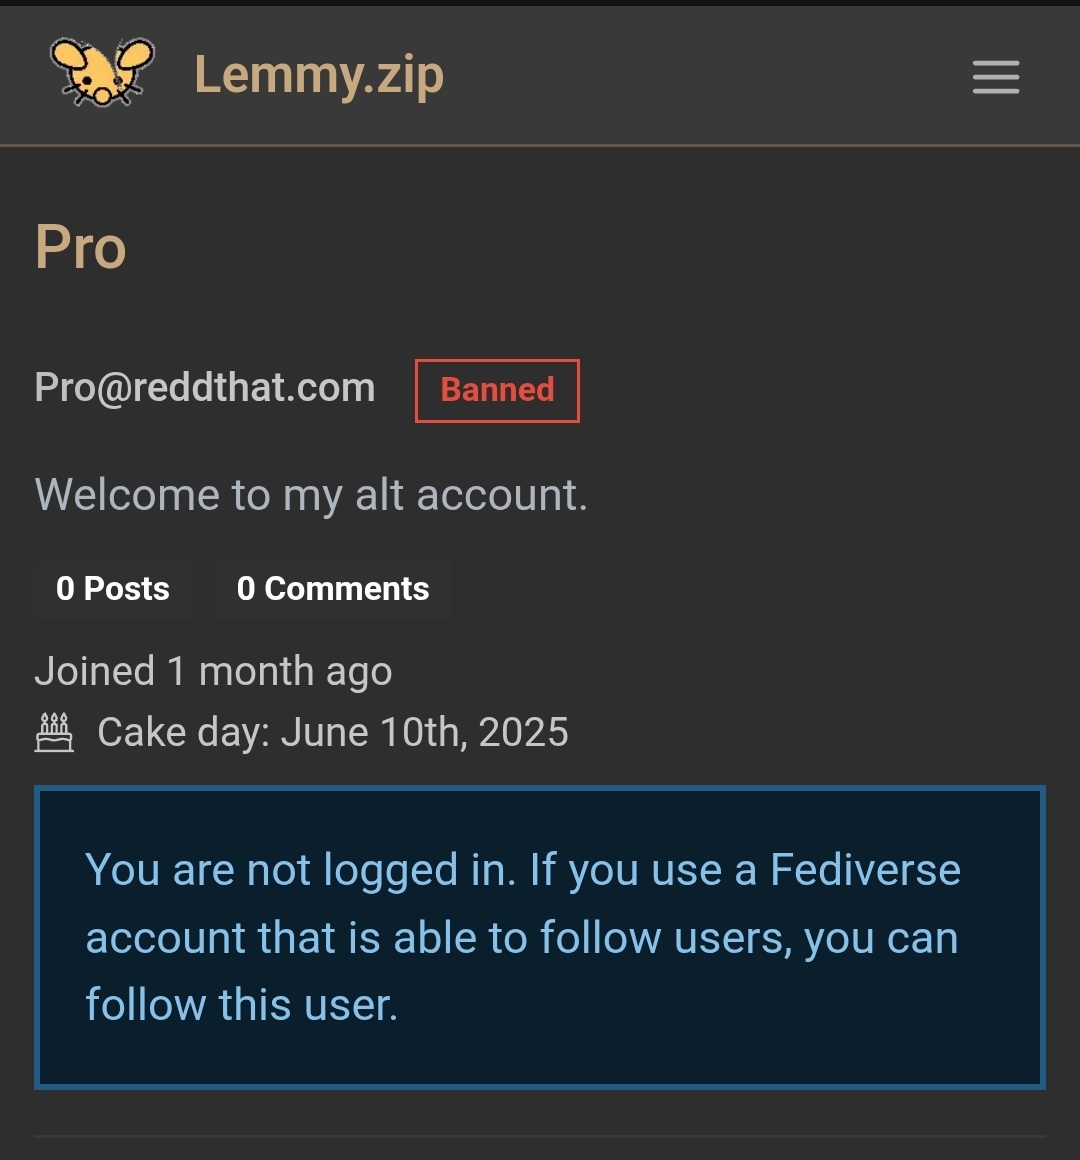Click the word 'Posts' in the counter

click(x=126, y=589)
